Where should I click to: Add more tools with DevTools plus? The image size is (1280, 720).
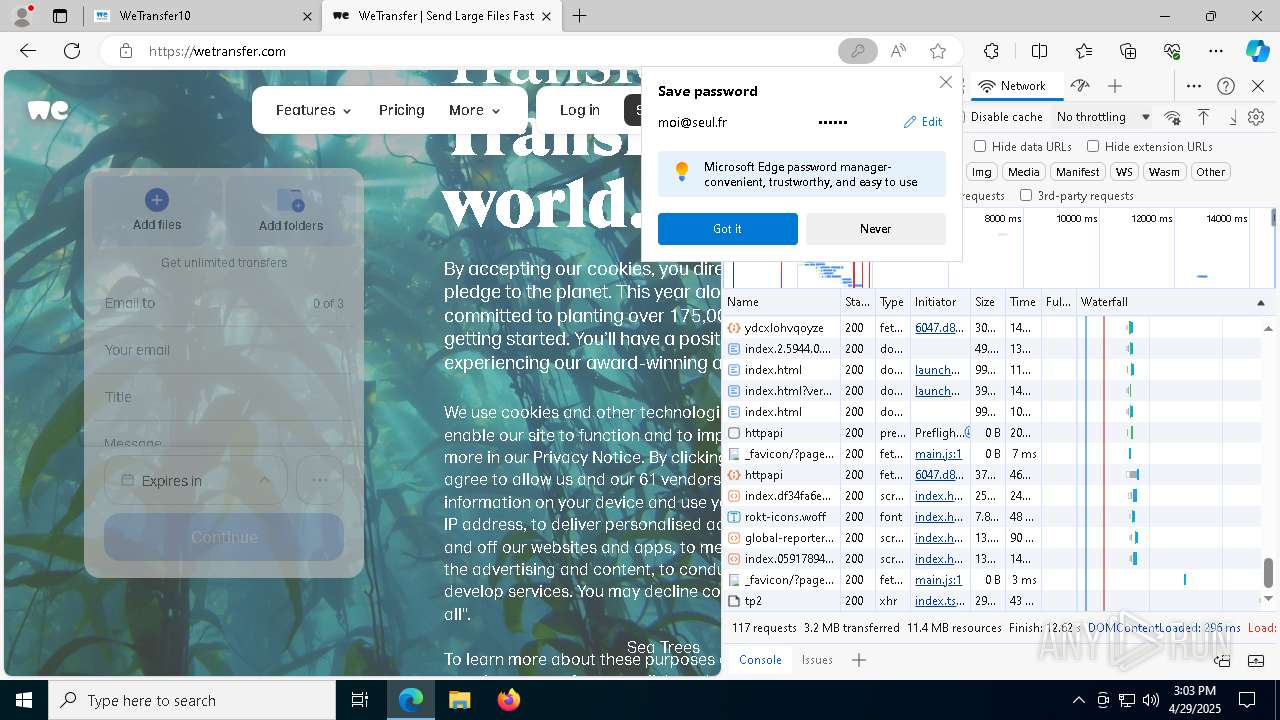click(1115, 86)
